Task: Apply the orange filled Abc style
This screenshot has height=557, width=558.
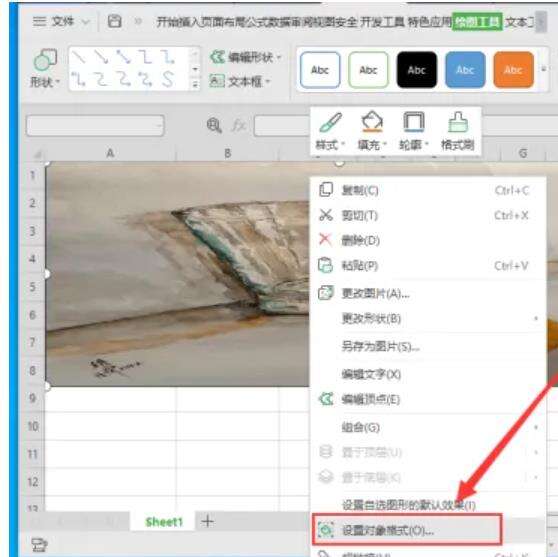Action: coord(514,70)
